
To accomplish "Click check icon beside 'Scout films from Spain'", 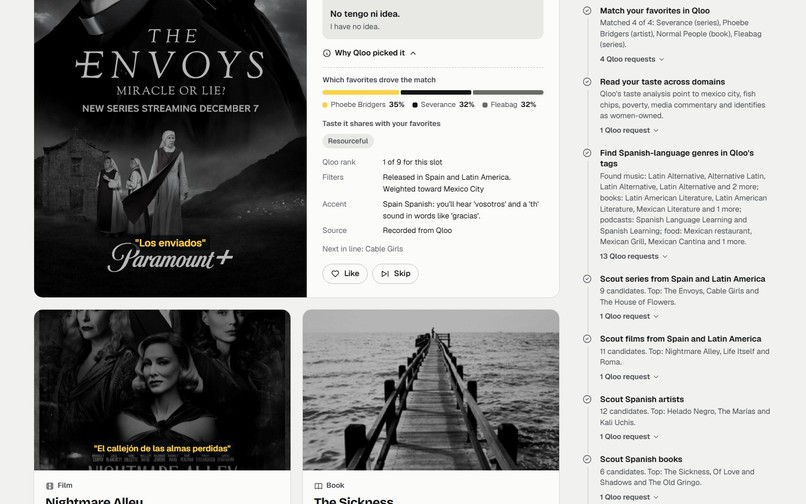I will 587,339.
